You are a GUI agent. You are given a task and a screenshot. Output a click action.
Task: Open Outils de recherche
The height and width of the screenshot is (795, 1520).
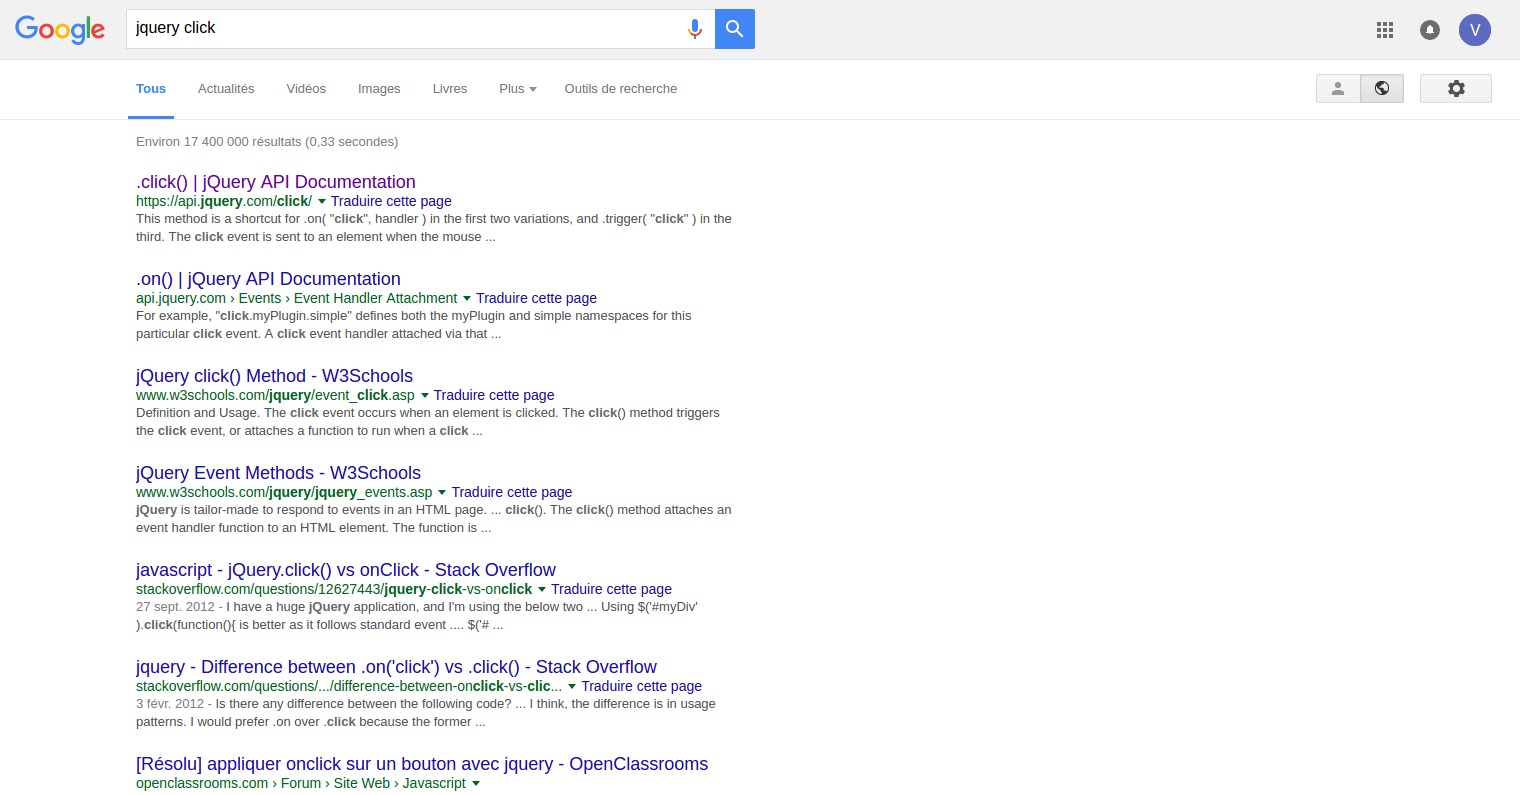coord(621,89)
